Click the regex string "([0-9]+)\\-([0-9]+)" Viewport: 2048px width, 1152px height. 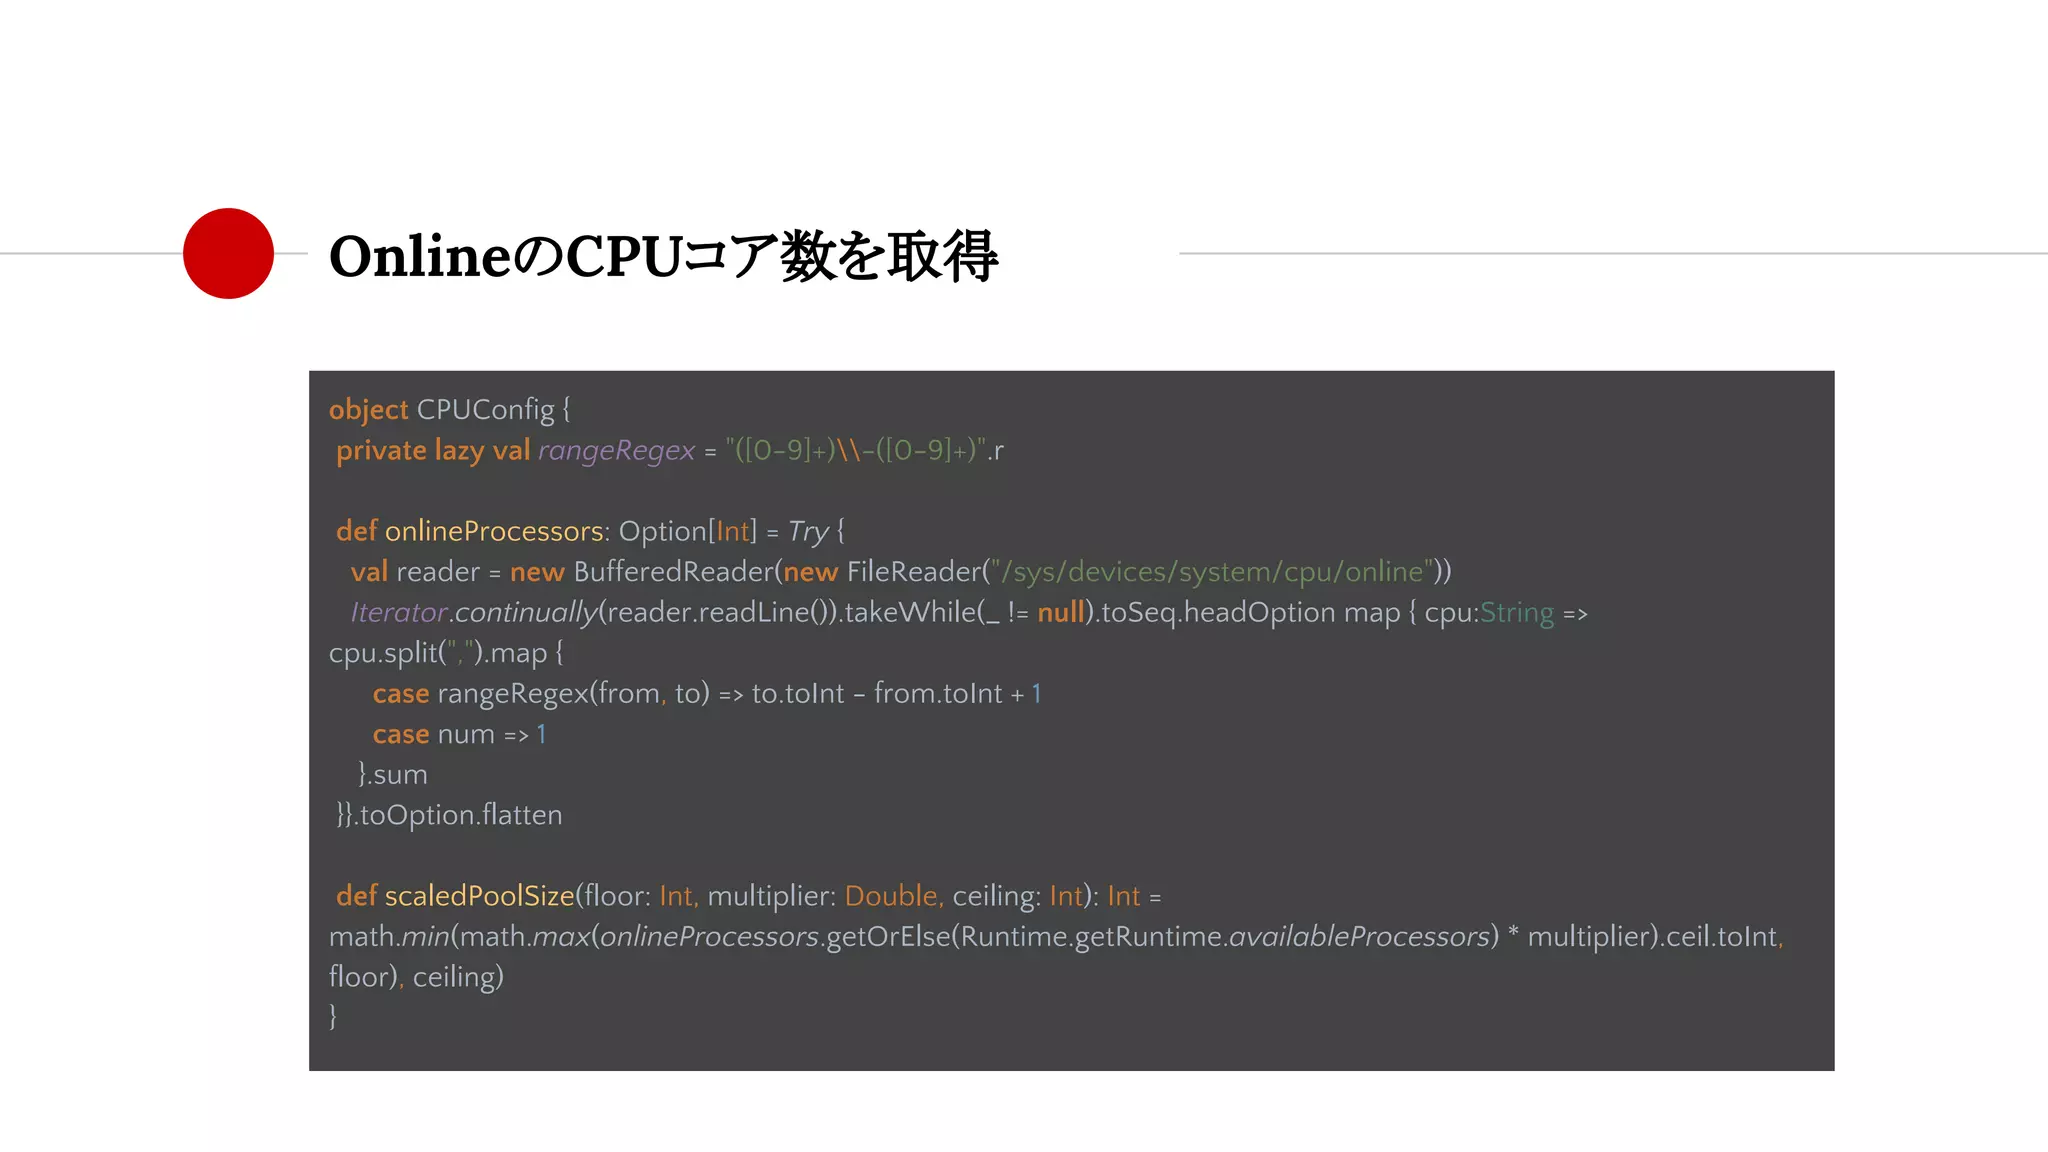pos(856,451)
